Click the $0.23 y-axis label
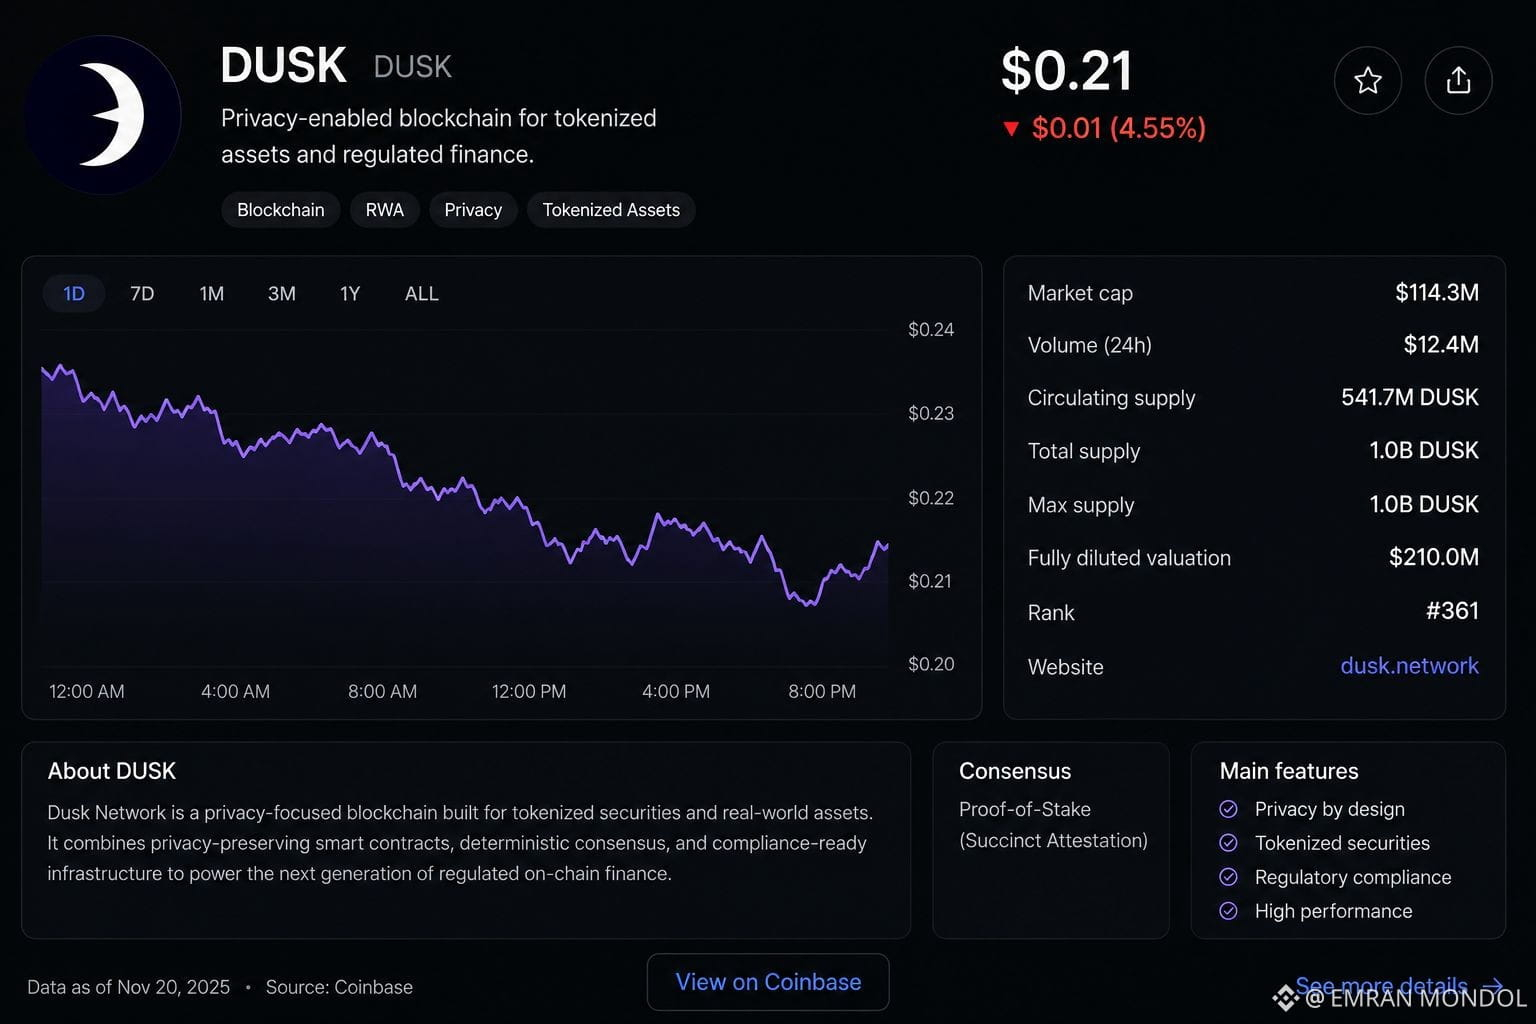 click(x=931, y=413)
